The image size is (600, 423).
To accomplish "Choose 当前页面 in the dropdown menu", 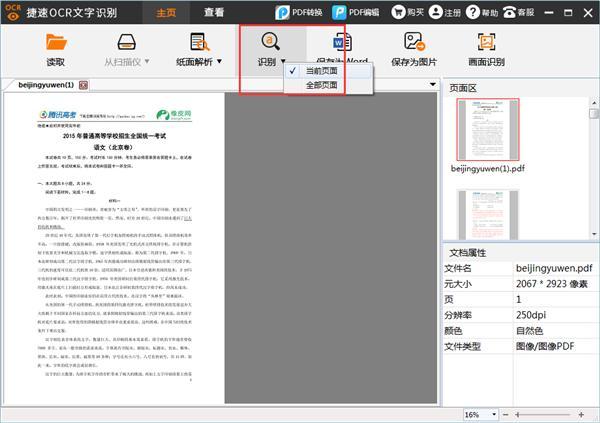I will pyautogui.click(x=328, y=71).
